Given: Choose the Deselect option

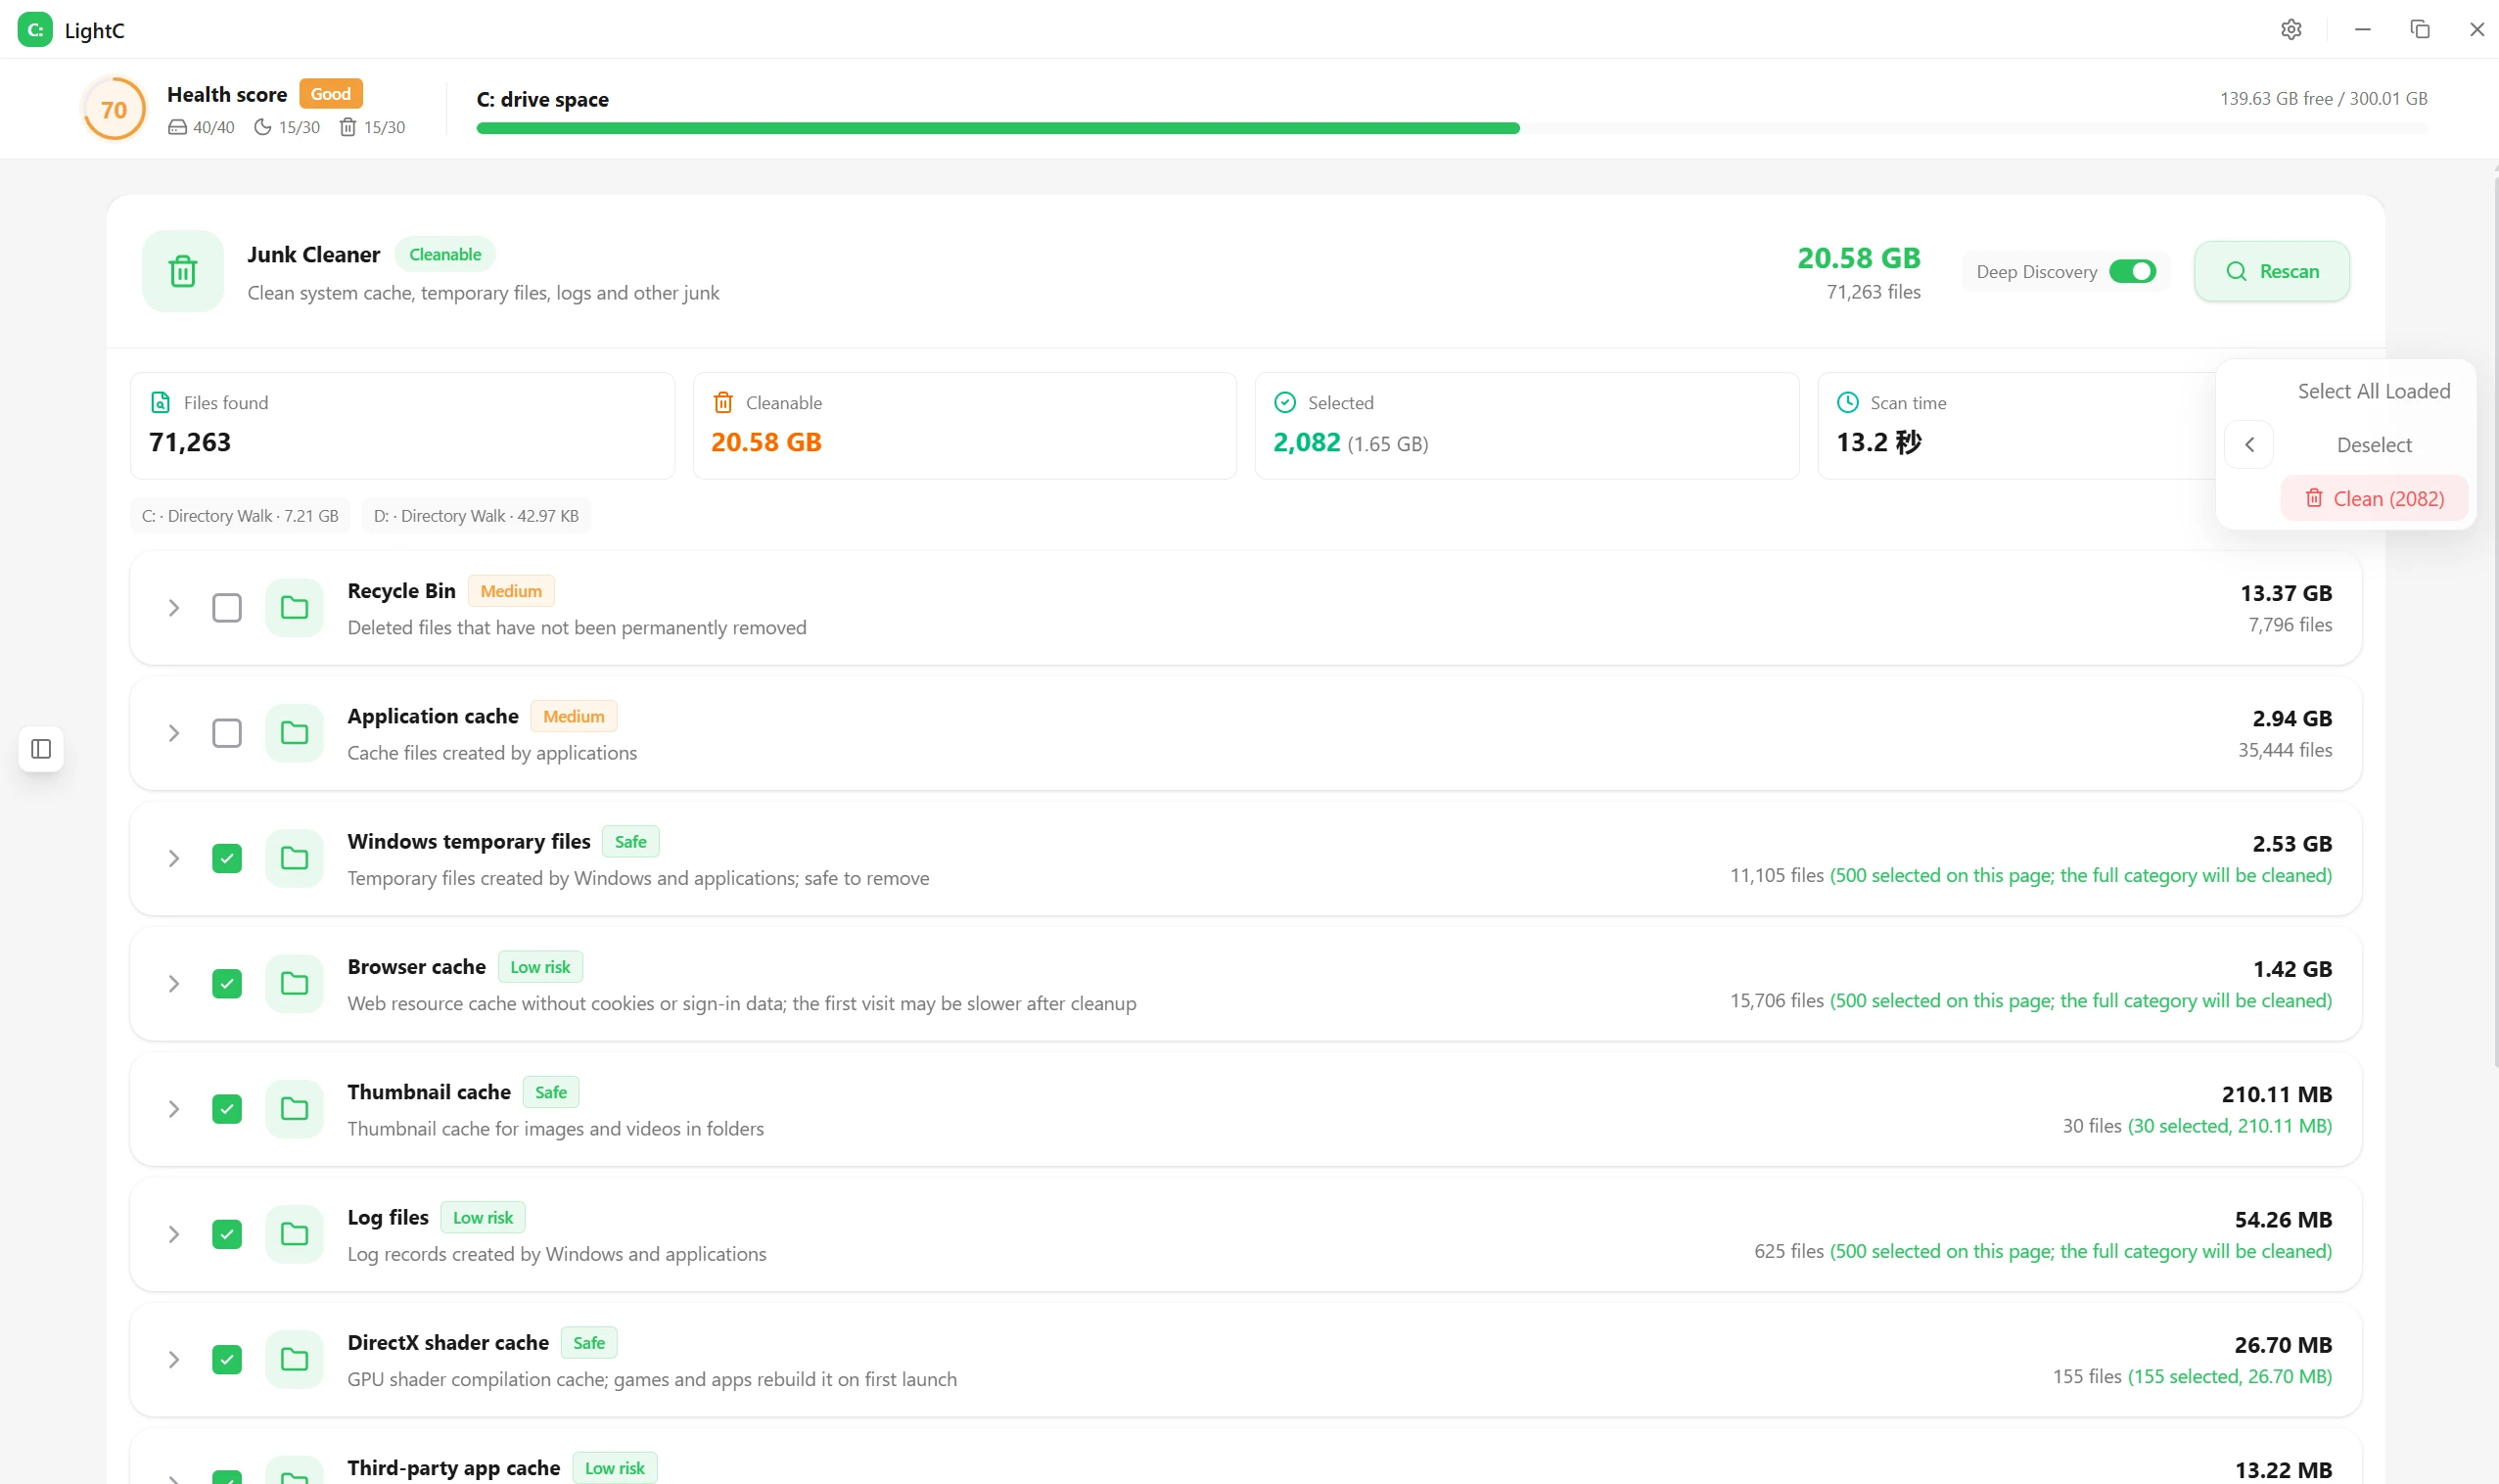Looking at the screenshot, I should (x=2374, y=445).
